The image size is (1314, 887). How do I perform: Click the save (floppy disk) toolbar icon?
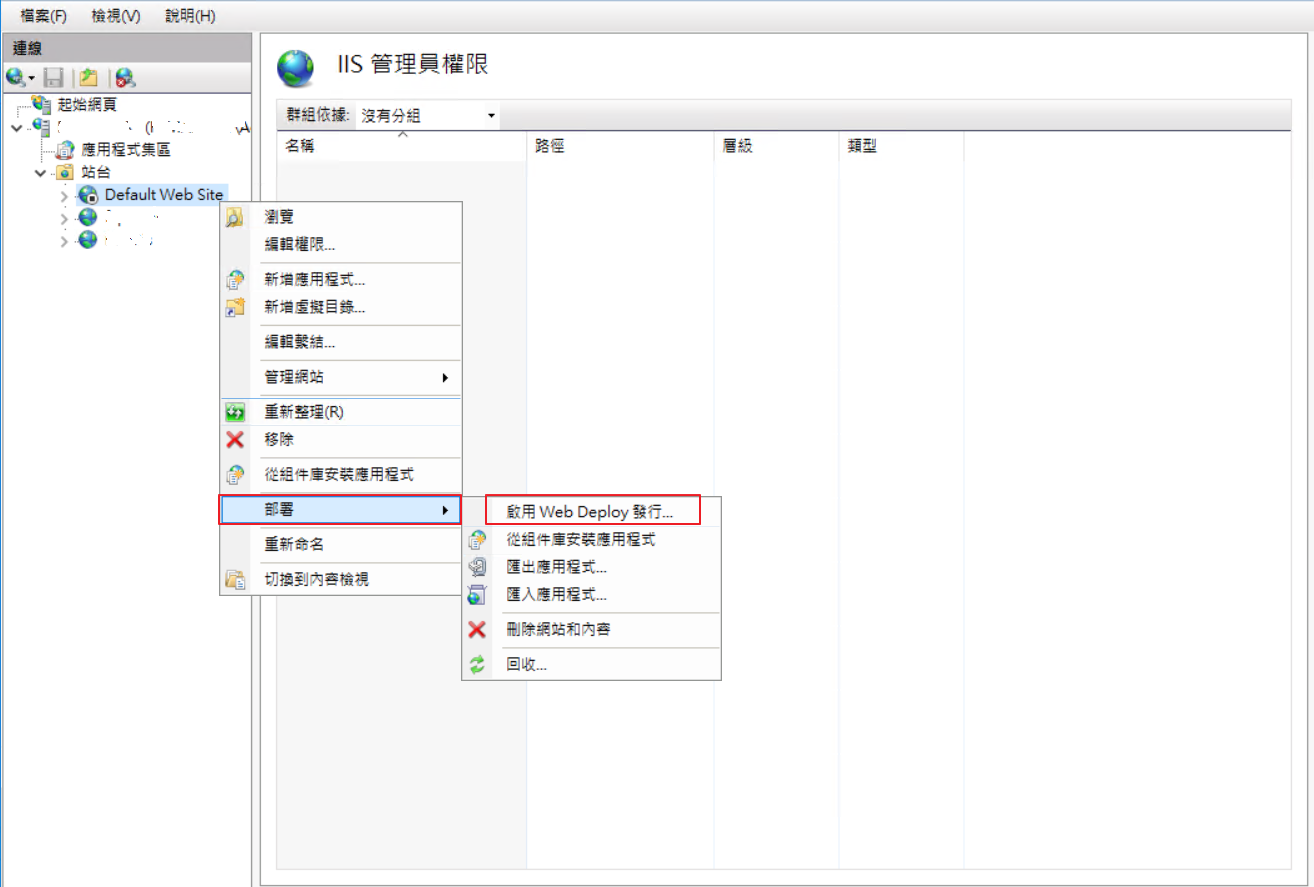[x=55, y=78]
